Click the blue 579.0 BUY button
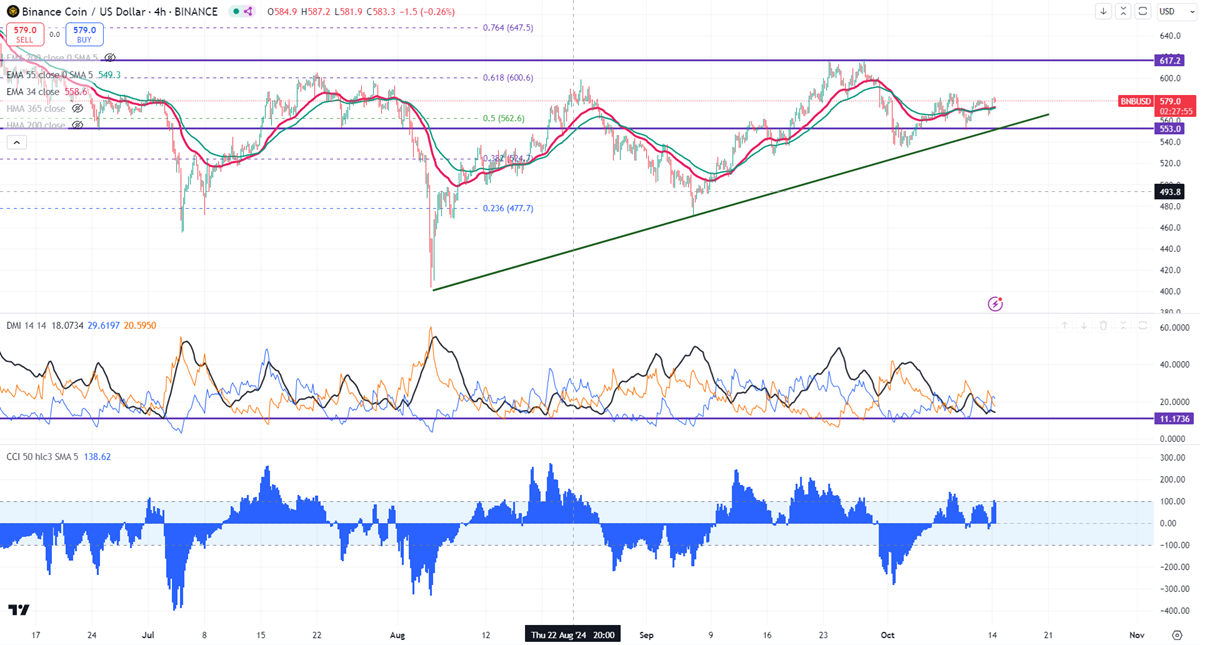 click(x=84, y=35)
